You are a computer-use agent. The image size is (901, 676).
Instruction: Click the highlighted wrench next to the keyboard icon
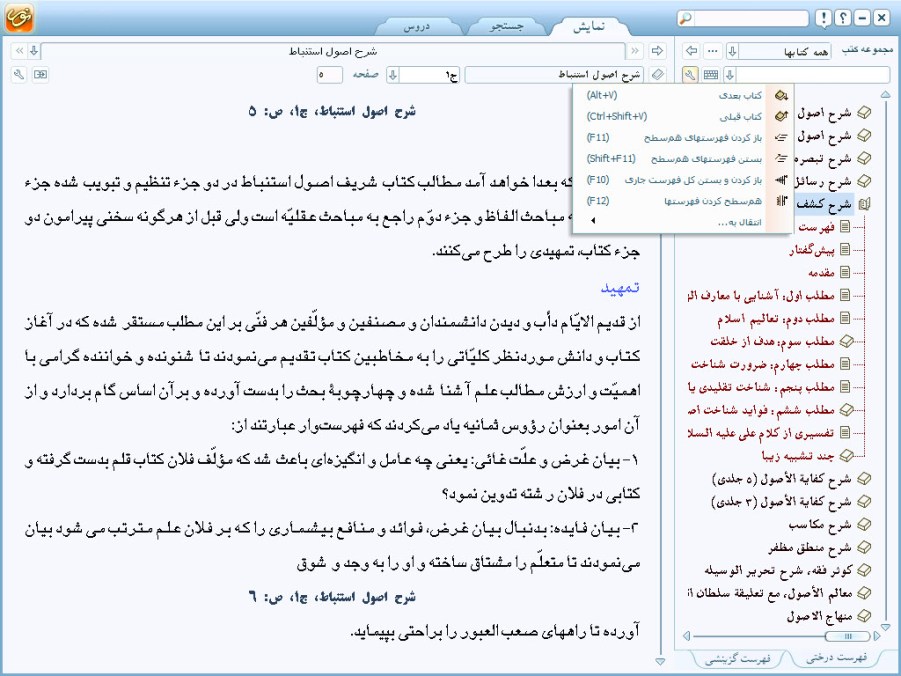690,75
